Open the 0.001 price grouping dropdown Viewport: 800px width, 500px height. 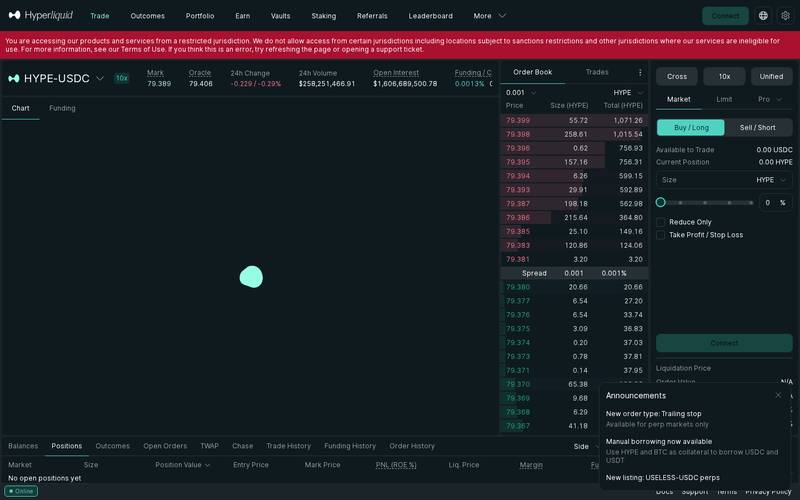click(x=521, y=92)
